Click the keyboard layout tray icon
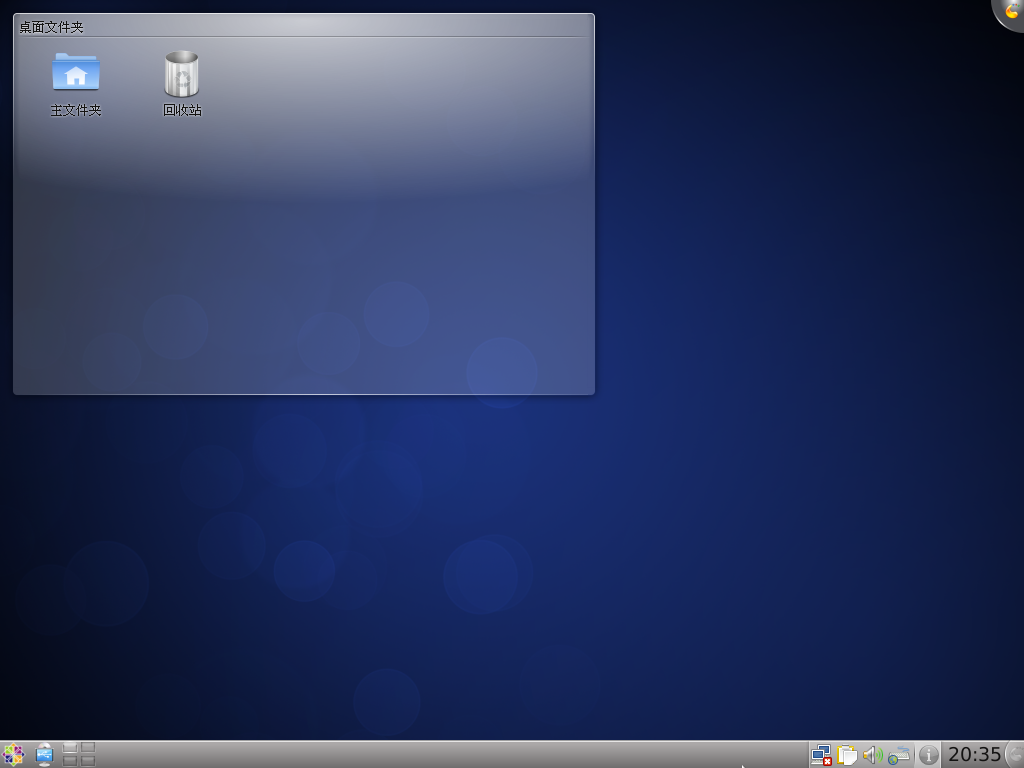Viewport: 1024px width, 768px height. [x=899, y=755]
